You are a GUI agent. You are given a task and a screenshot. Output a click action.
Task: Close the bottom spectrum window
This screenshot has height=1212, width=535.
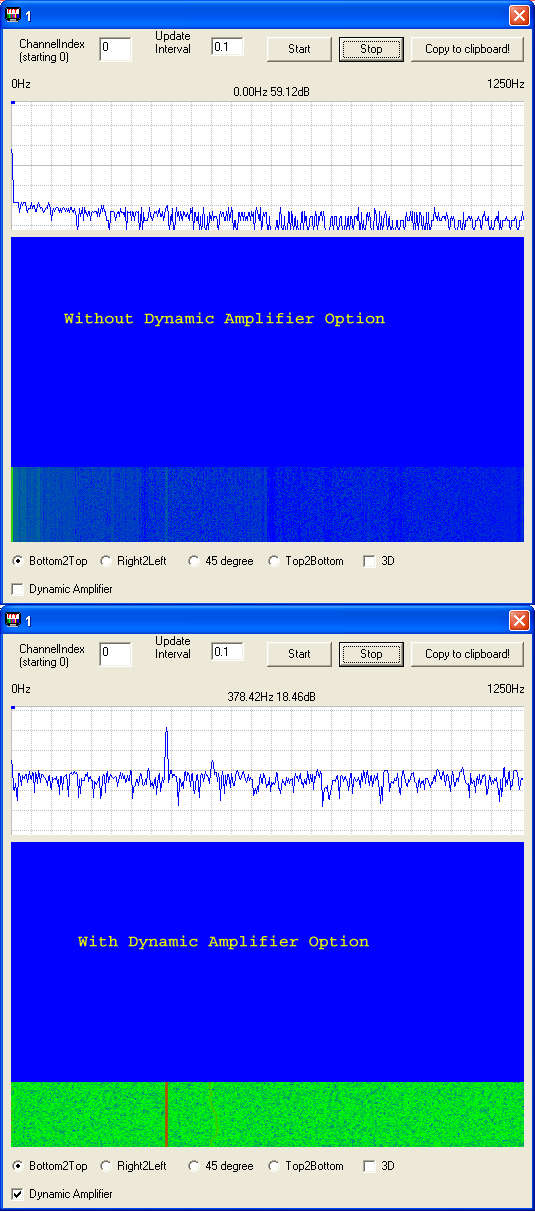(519, 620)
